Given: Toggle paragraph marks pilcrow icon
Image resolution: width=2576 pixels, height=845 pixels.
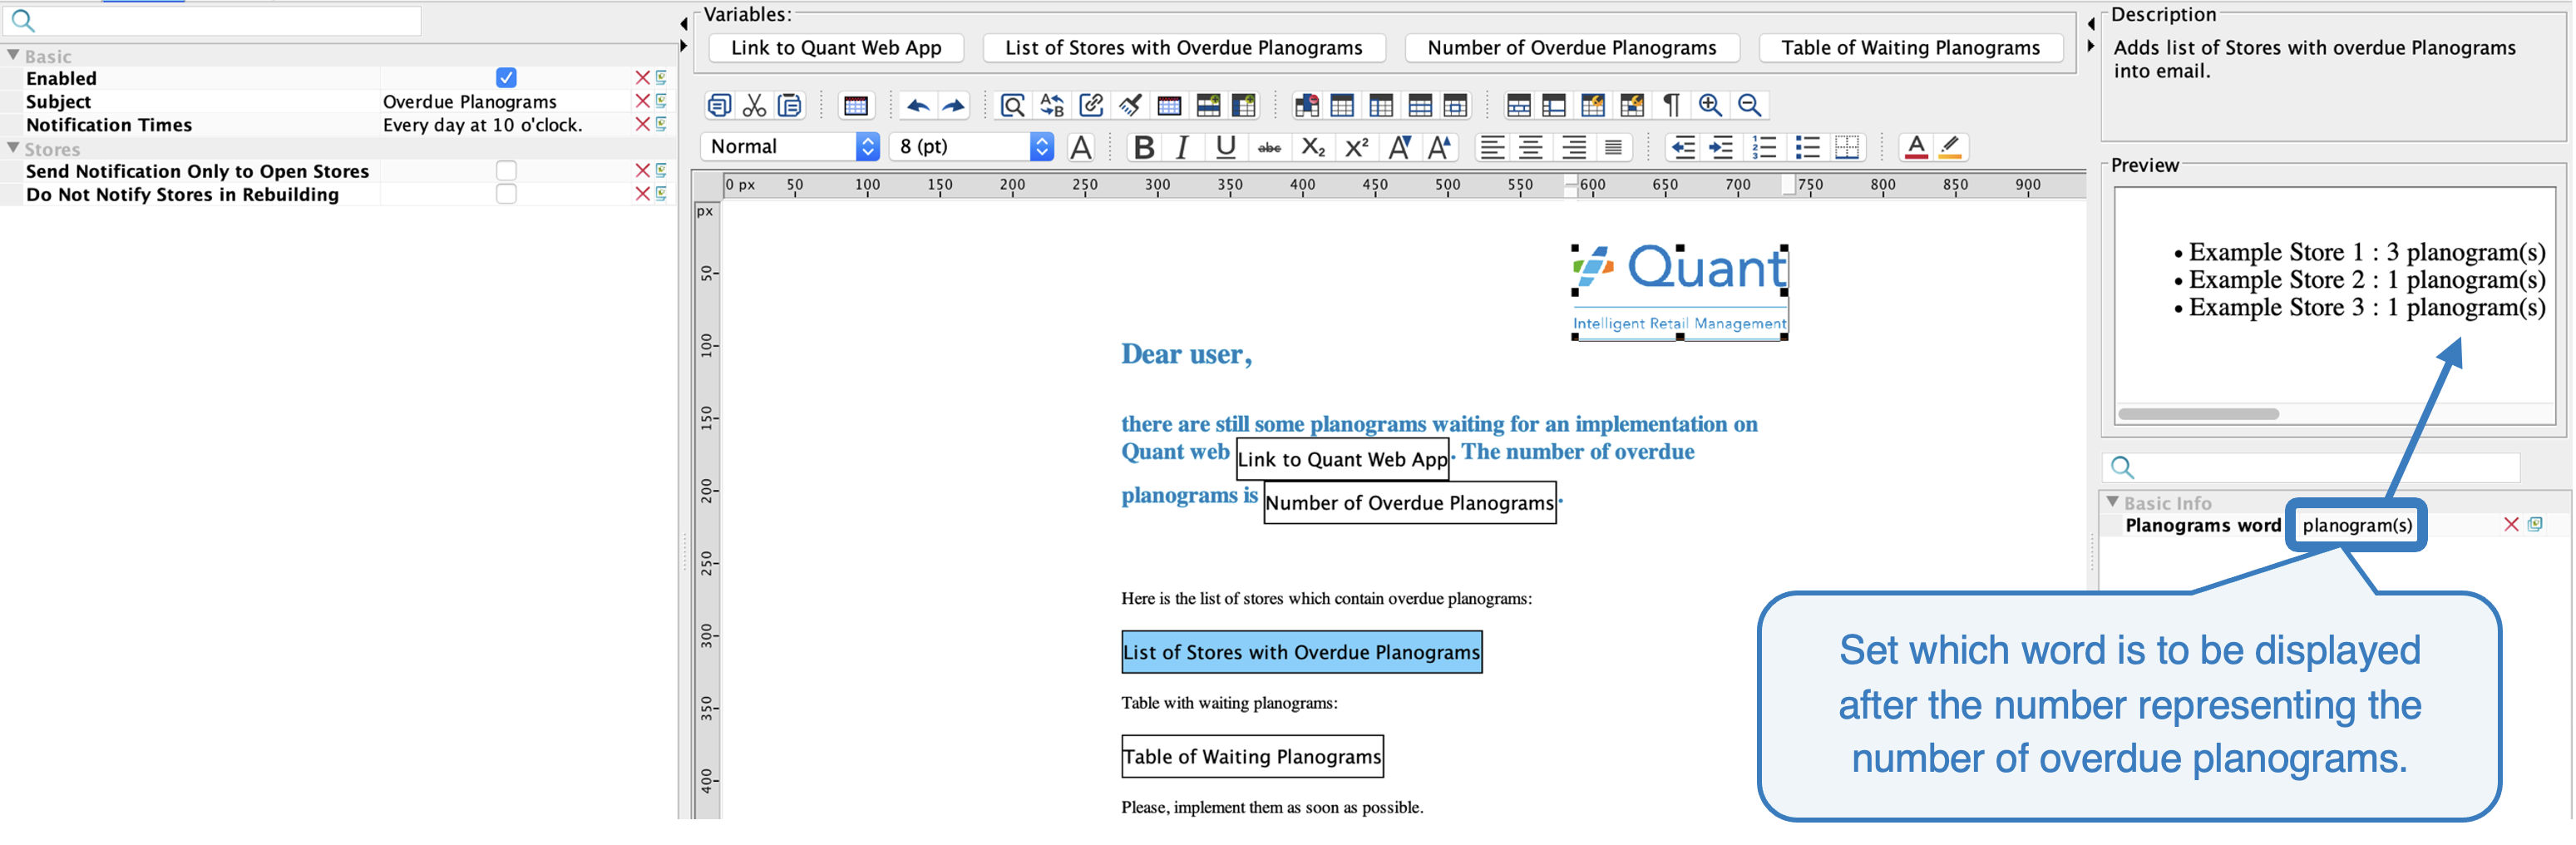Looking at the screenshot, I should pyautogui.click(x=1671, y=105).
